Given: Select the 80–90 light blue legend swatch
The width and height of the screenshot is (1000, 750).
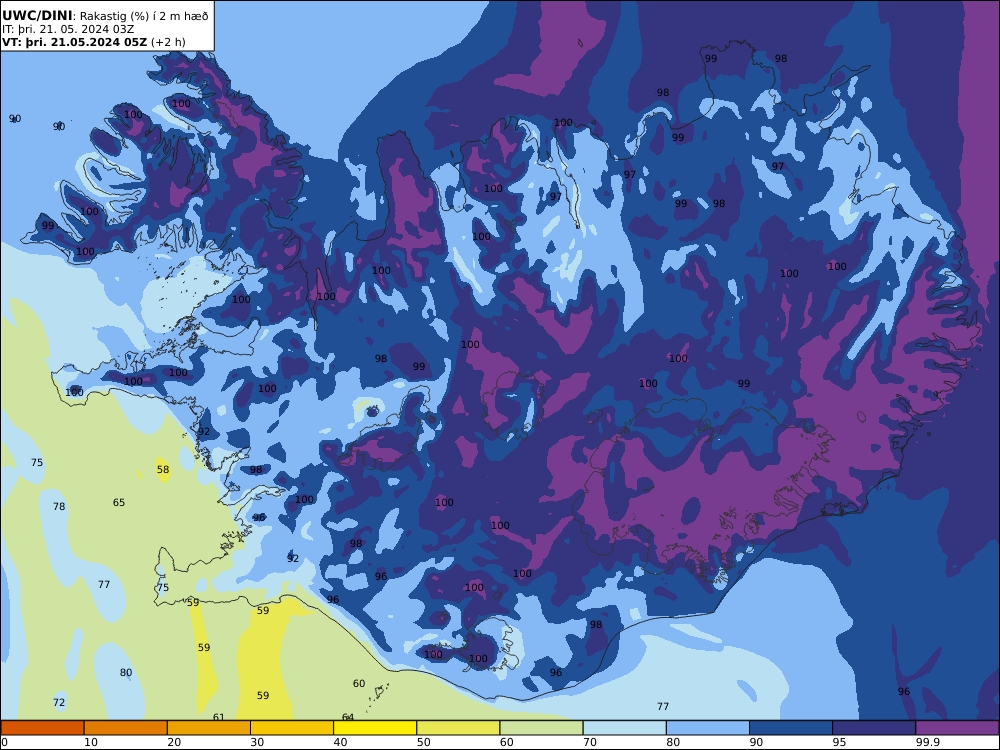Looking at the screenshot, I should point(708,728).
